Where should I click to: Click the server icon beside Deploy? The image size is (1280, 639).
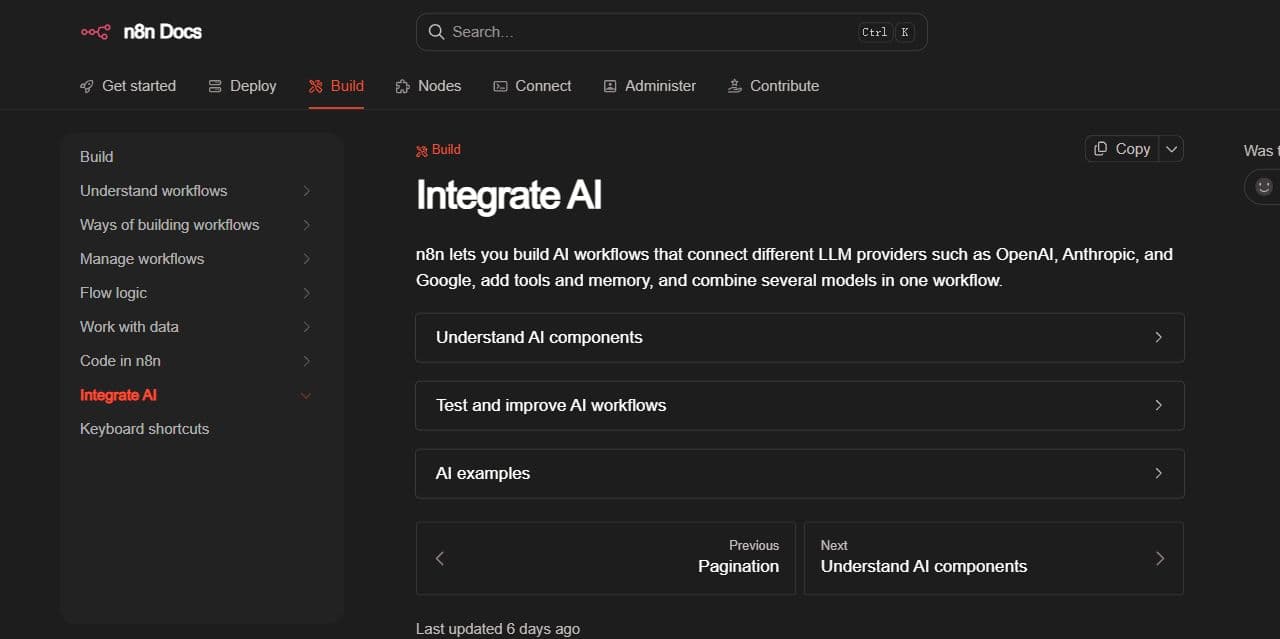coord(215,86)
